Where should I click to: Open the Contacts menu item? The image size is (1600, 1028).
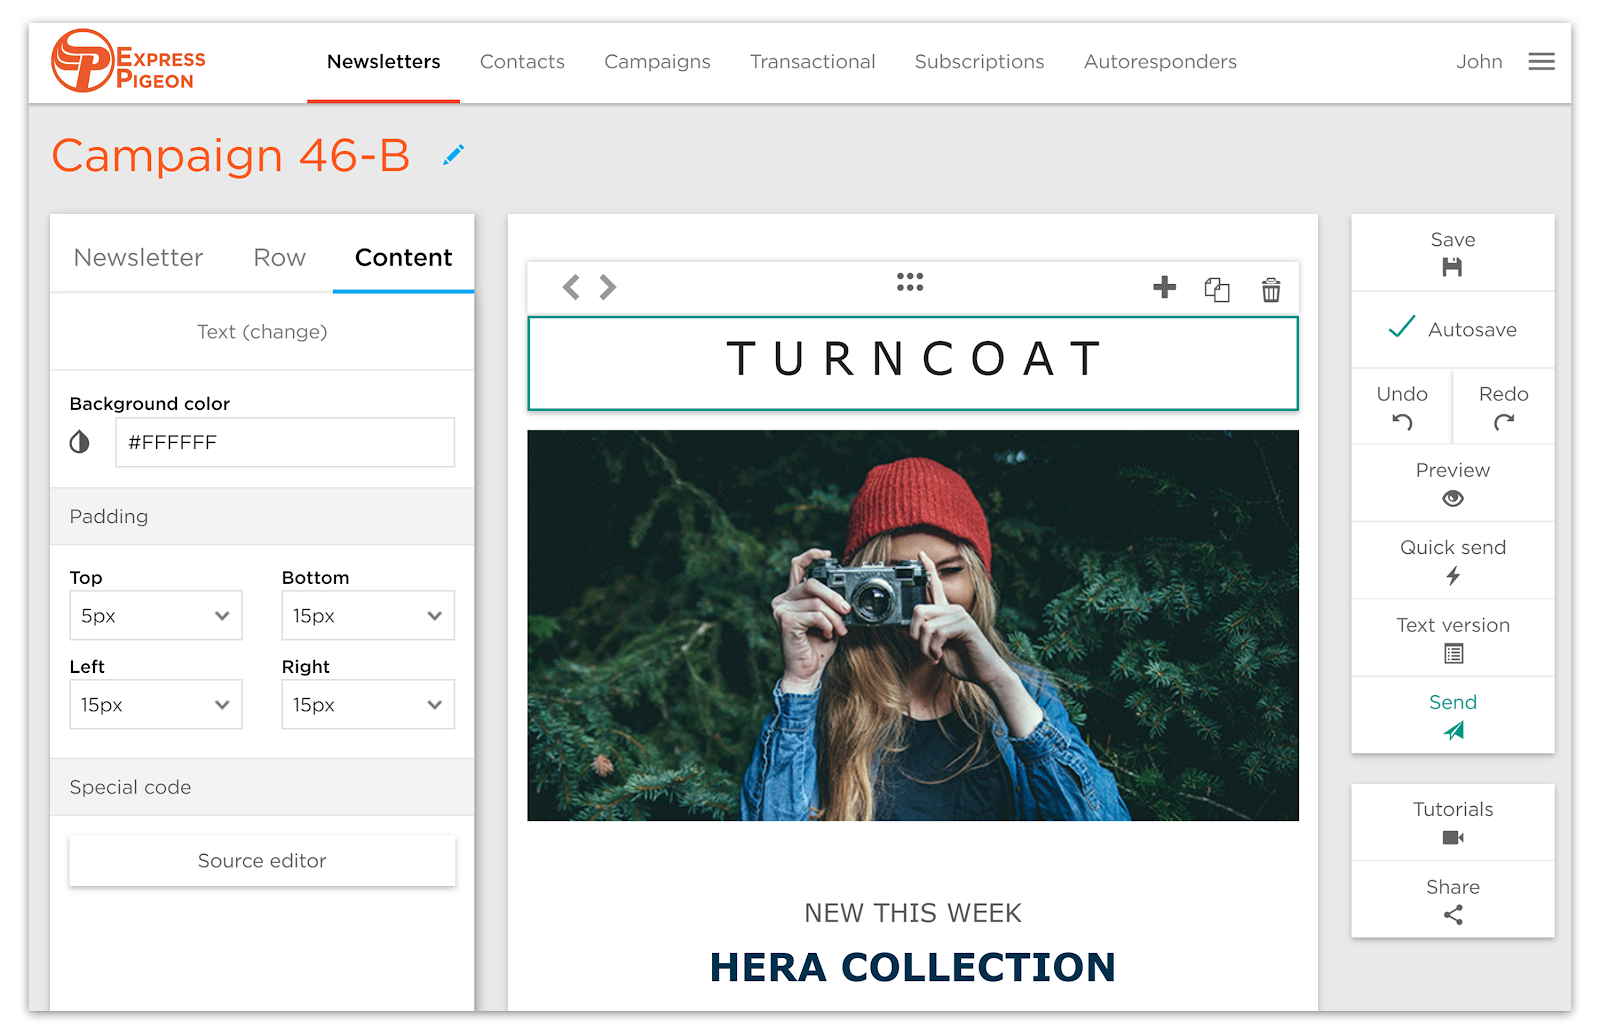pos(522,62)
